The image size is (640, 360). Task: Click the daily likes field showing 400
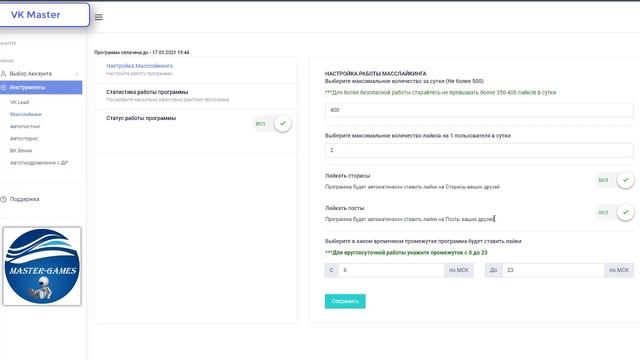(479, 110)
